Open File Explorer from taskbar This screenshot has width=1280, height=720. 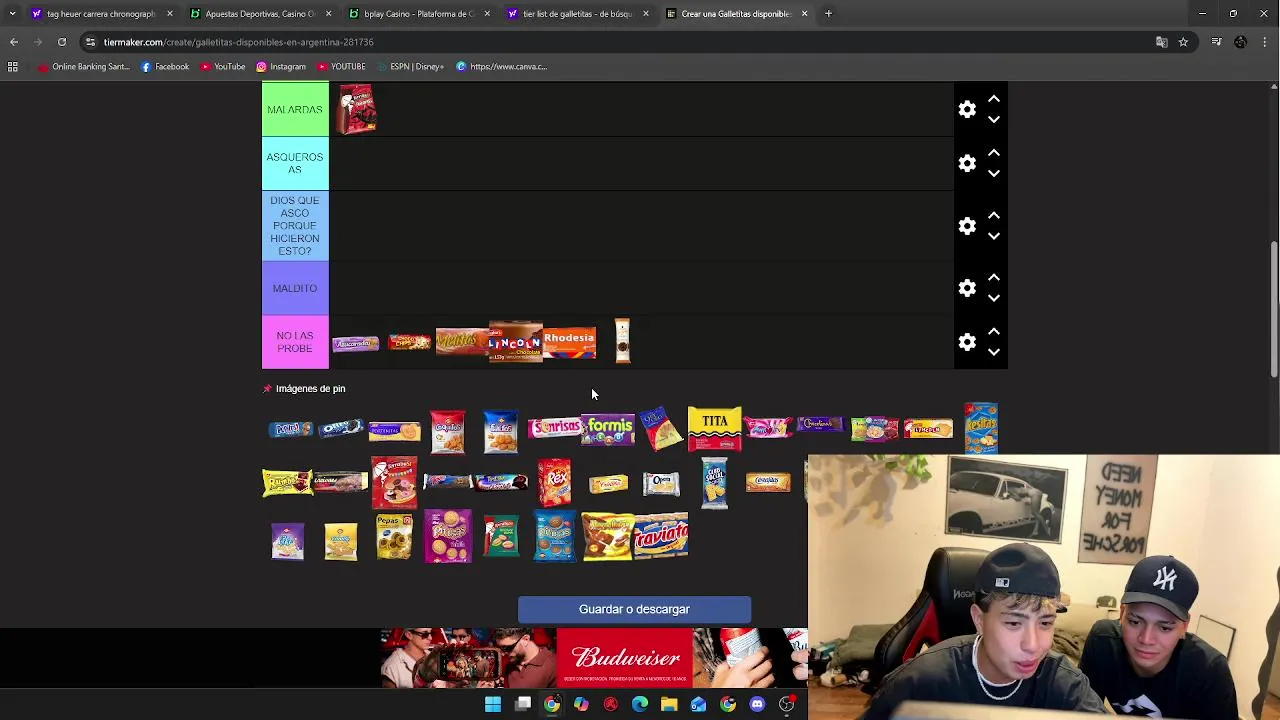point(669,705)
